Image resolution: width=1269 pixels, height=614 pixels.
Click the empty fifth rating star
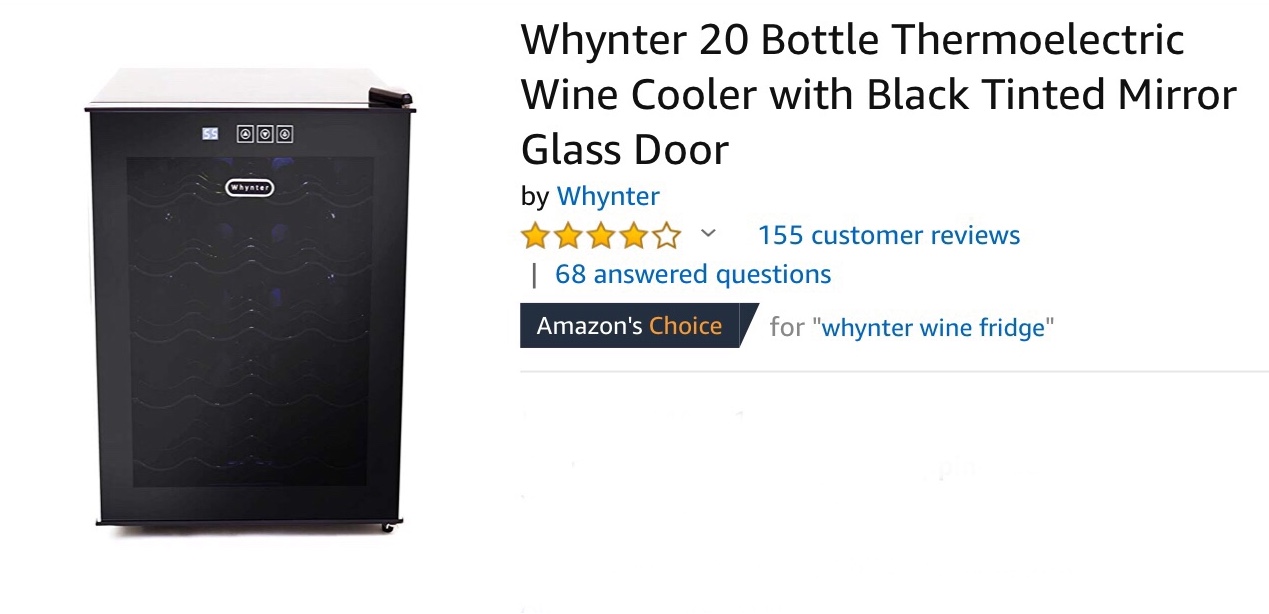click(666, 236)
